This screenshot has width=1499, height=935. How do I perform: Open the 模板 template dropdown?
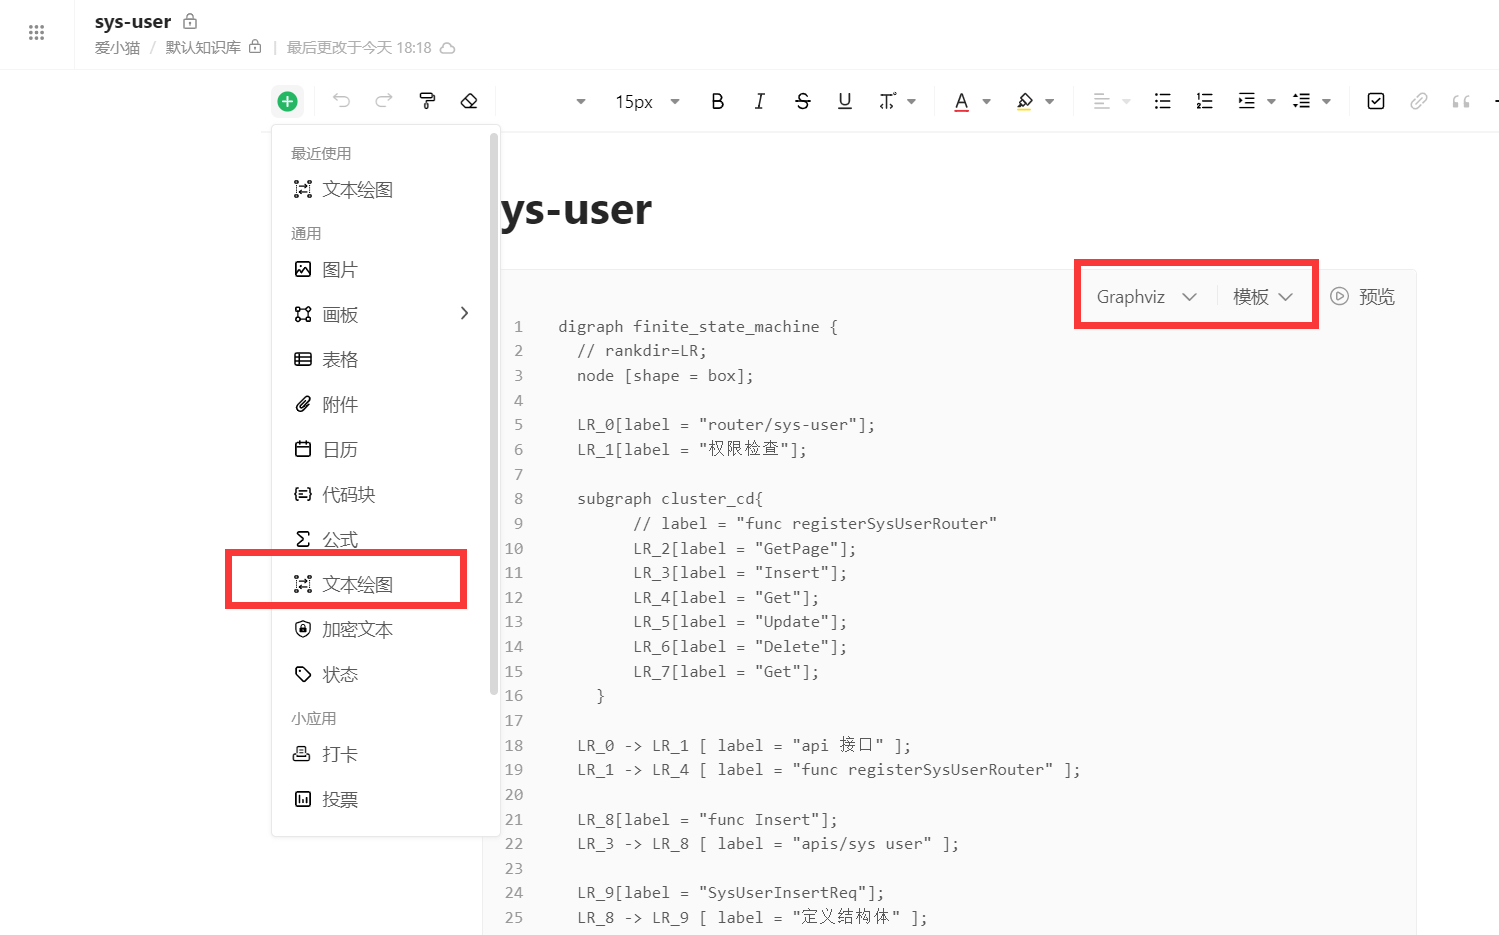point(1263,296)
